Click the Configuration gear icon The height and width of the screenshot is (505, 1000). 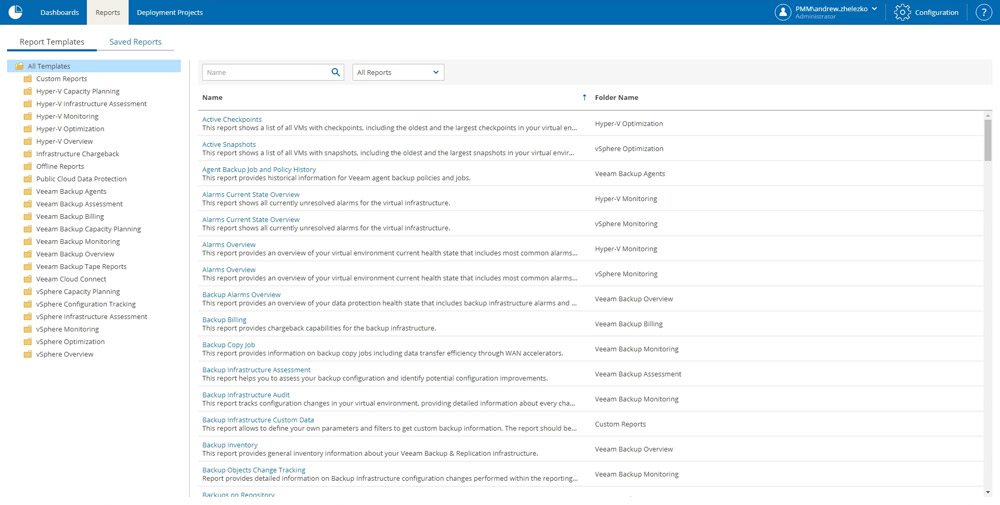click(x=902, y=12)
